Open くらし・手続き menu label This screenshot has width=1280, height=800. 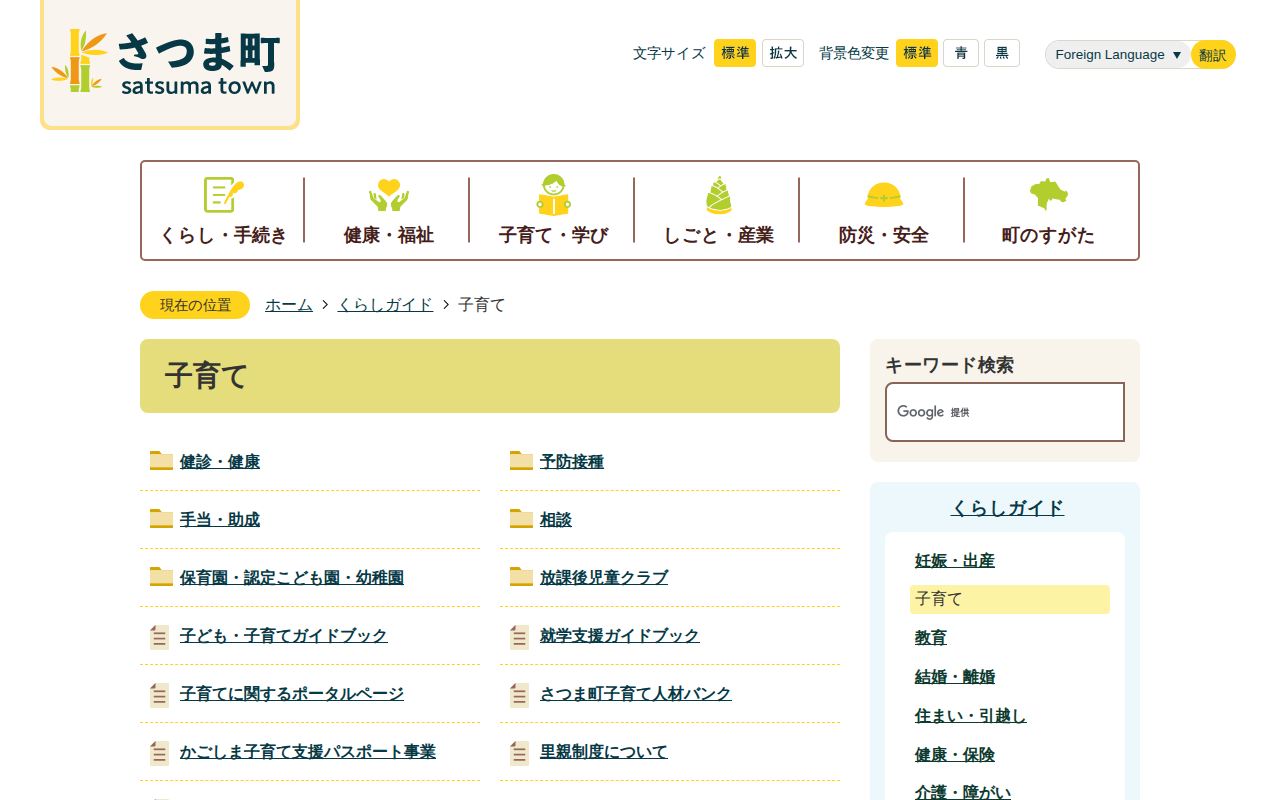pyautogui.click(x=224, y=236)
